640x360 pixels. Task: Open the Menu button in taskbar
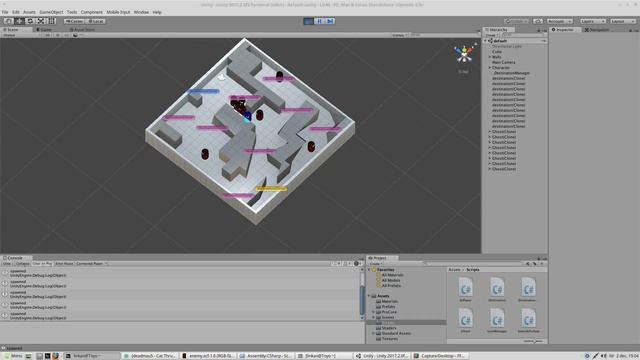pyautogui.click(x=13, y=356)
